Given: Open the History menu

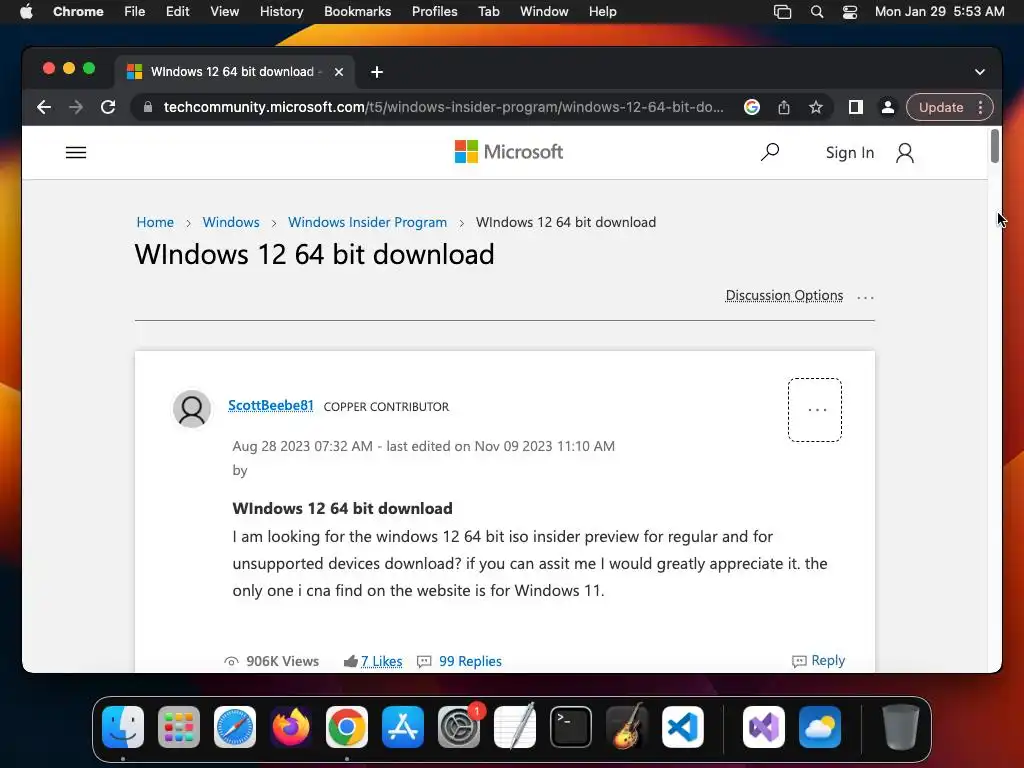Looking at the screenshot, I should [281, 12].
